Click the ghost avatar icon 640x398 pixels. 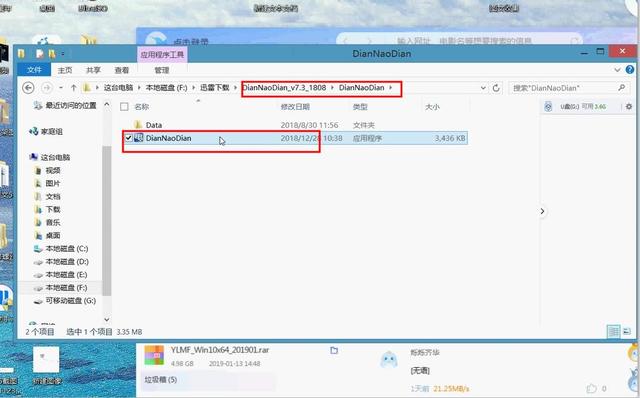(x=389, y=359)
